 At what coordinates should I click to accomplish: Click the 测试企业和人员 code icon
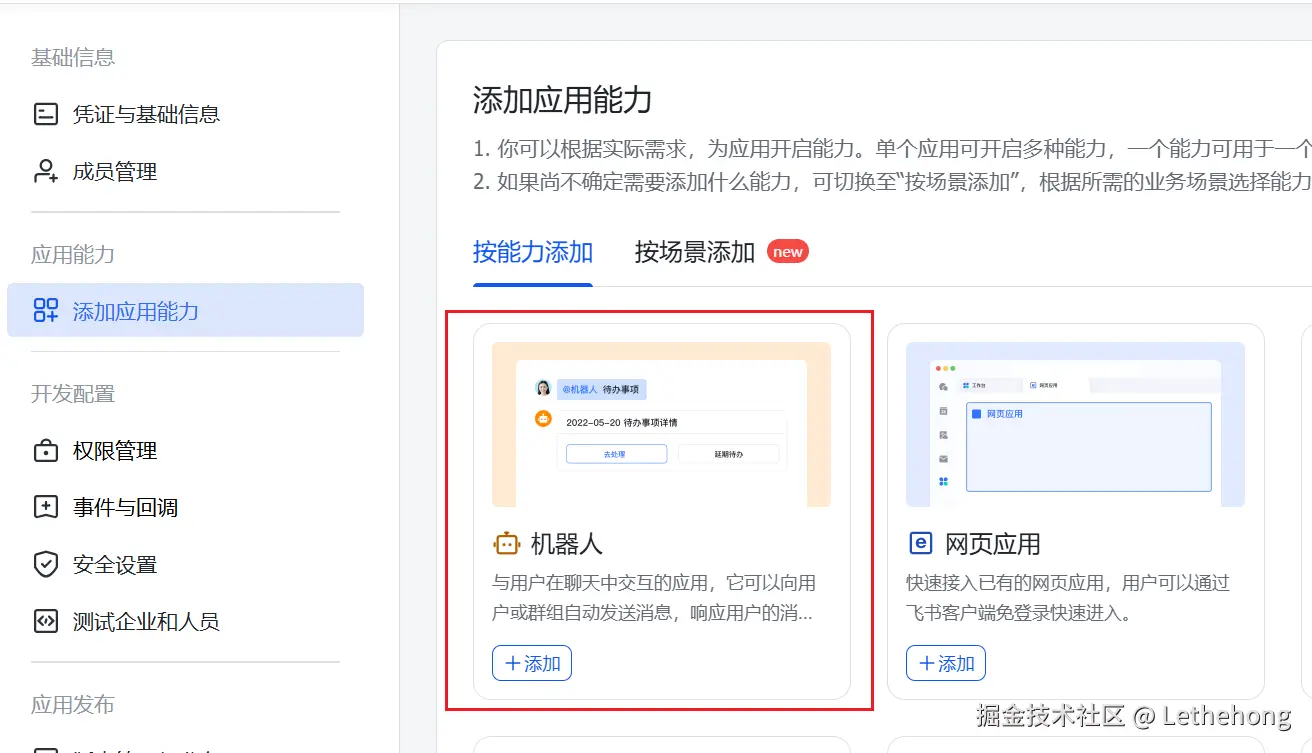tap(46, 621)
